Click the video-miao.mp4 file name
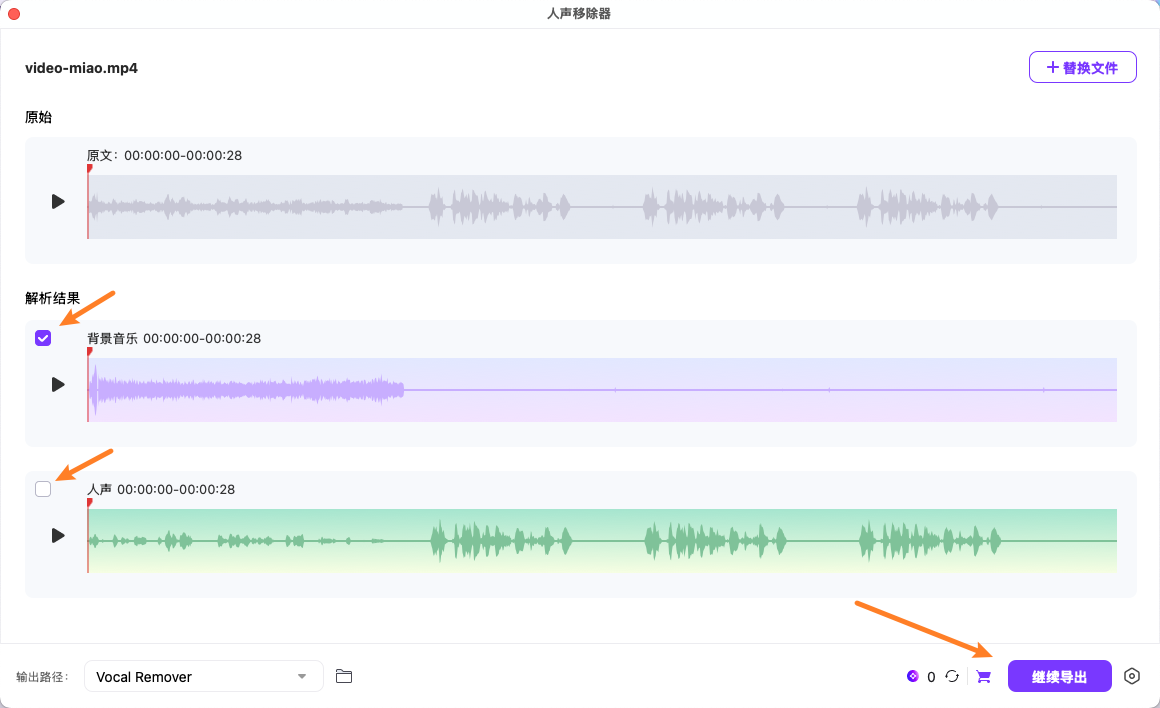The image size is (1160, 708). [x=81, y=68]
